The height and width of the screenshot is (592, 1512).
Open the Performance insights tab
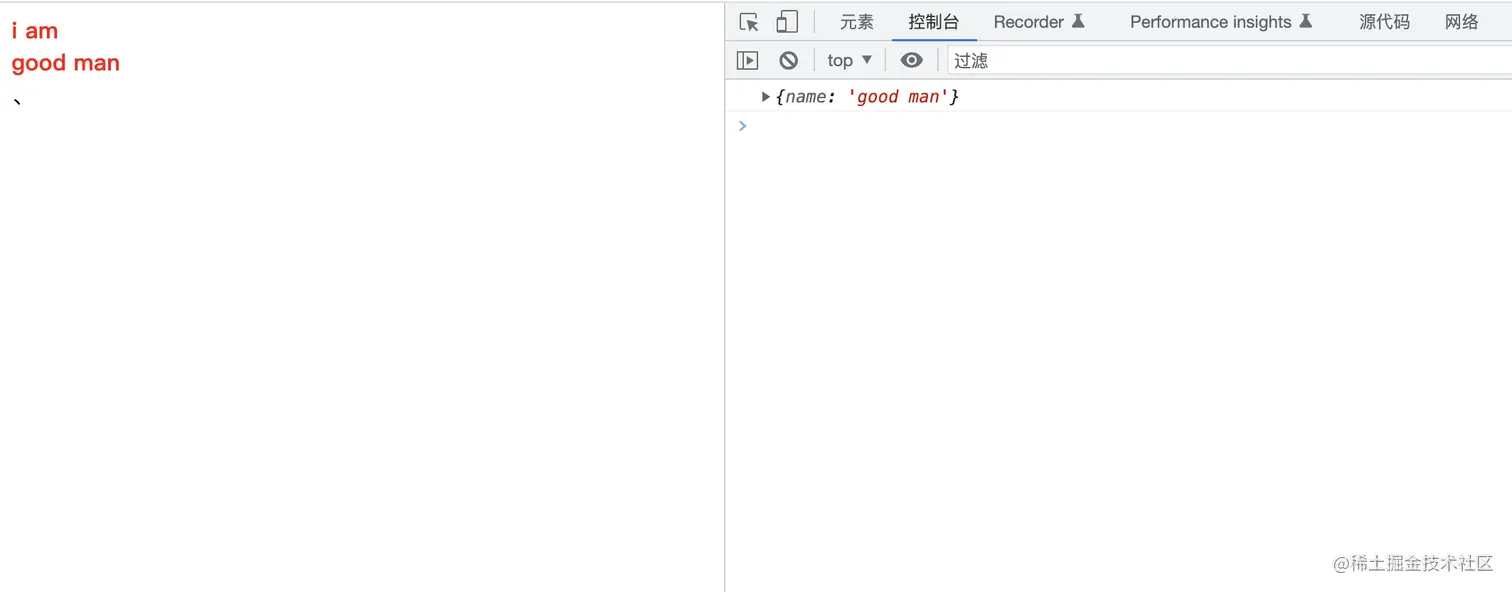(1221, 22)
